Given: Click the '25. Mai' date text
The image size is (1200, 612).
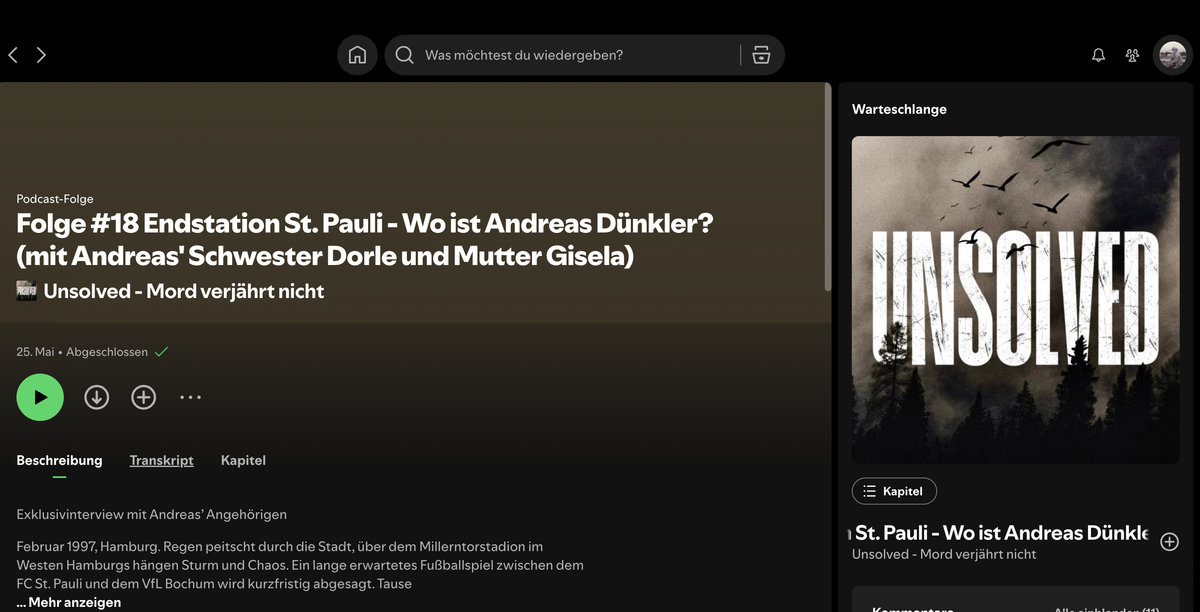Looking at the screenshot, I should (x=35, y=352).
